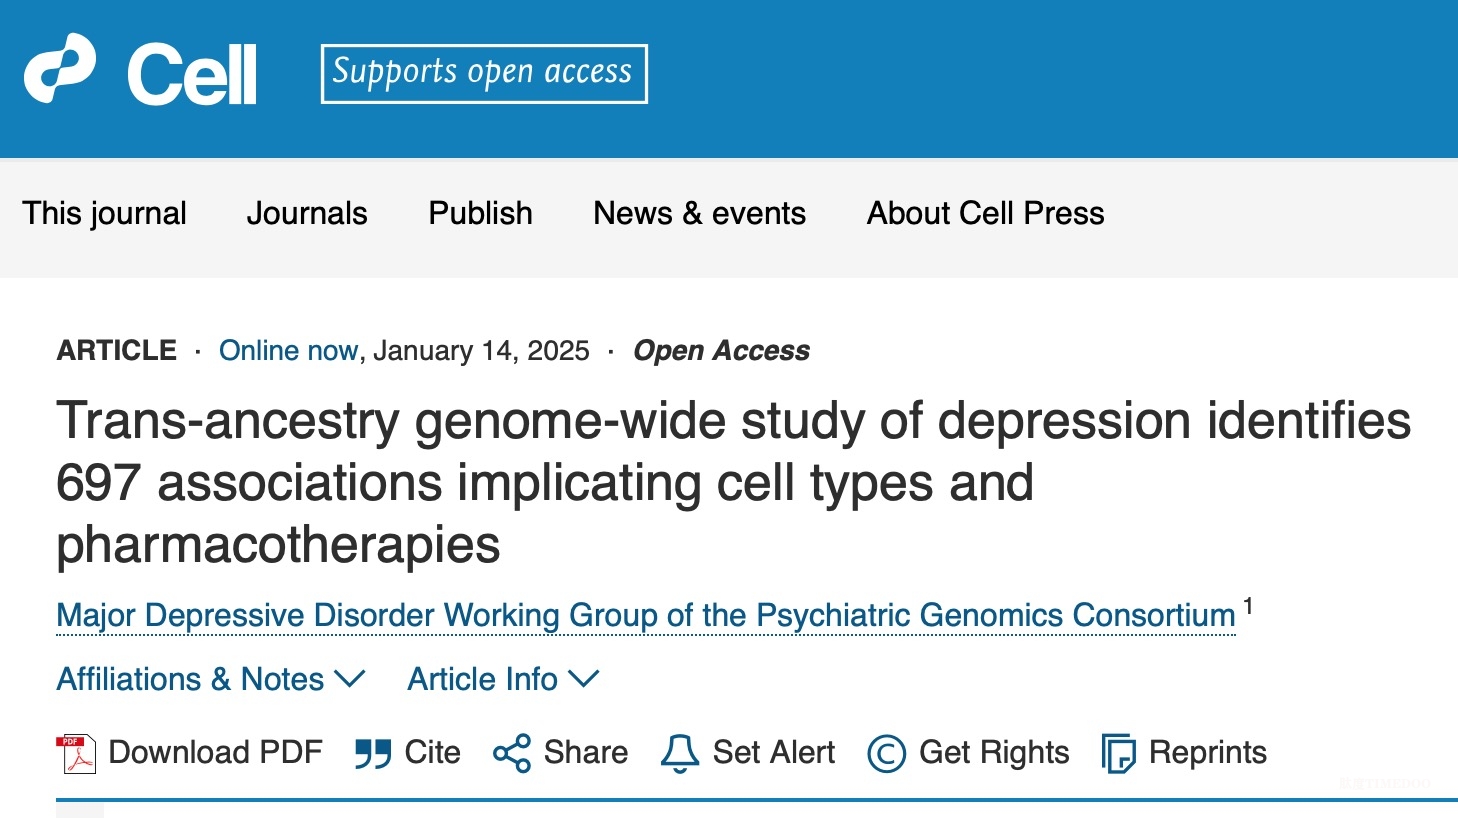Open the This journal menu

pos(104,213)
